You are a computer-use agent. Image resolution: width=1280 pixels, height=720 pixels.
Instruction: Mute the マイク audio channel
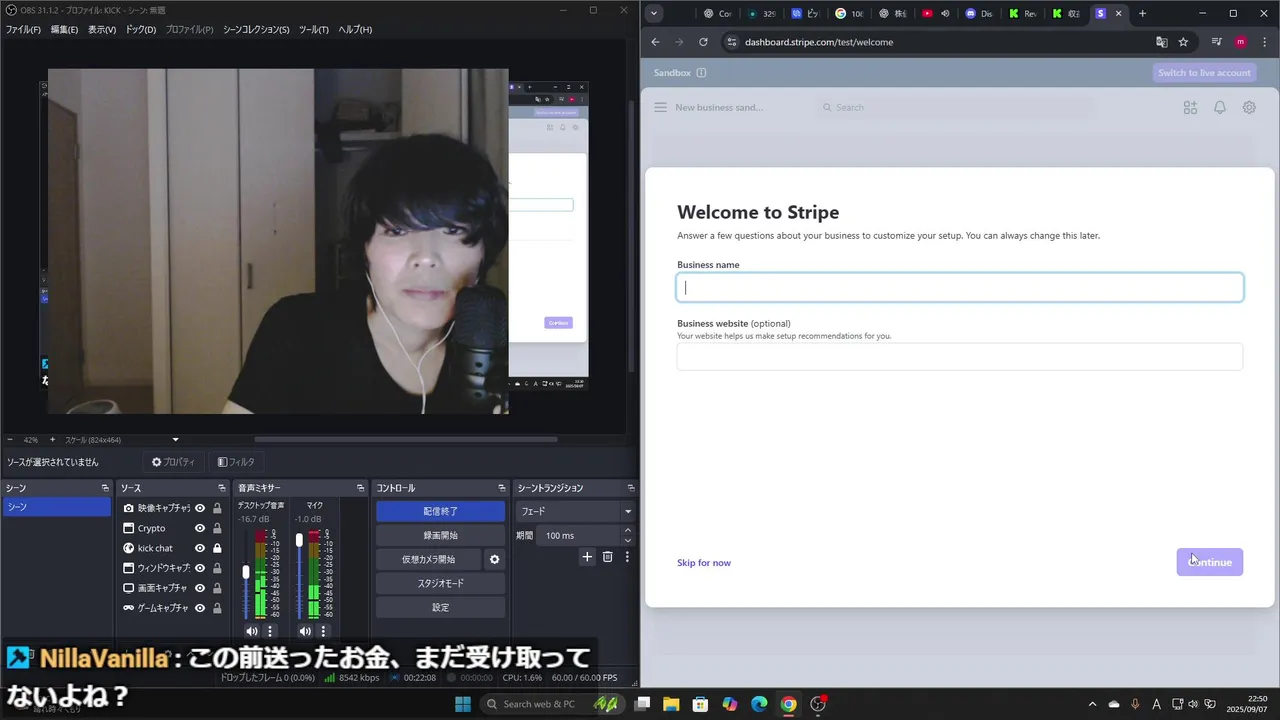[x=305, y=631]
